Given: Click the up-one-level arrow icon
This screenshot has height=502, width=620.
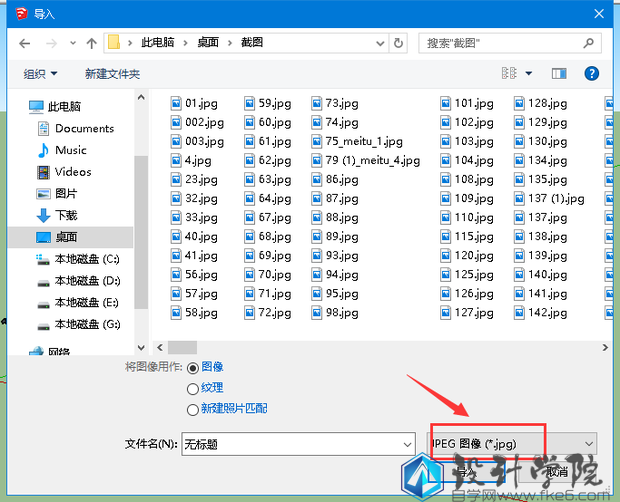Looking at the screenshot, I should [91, 43].
